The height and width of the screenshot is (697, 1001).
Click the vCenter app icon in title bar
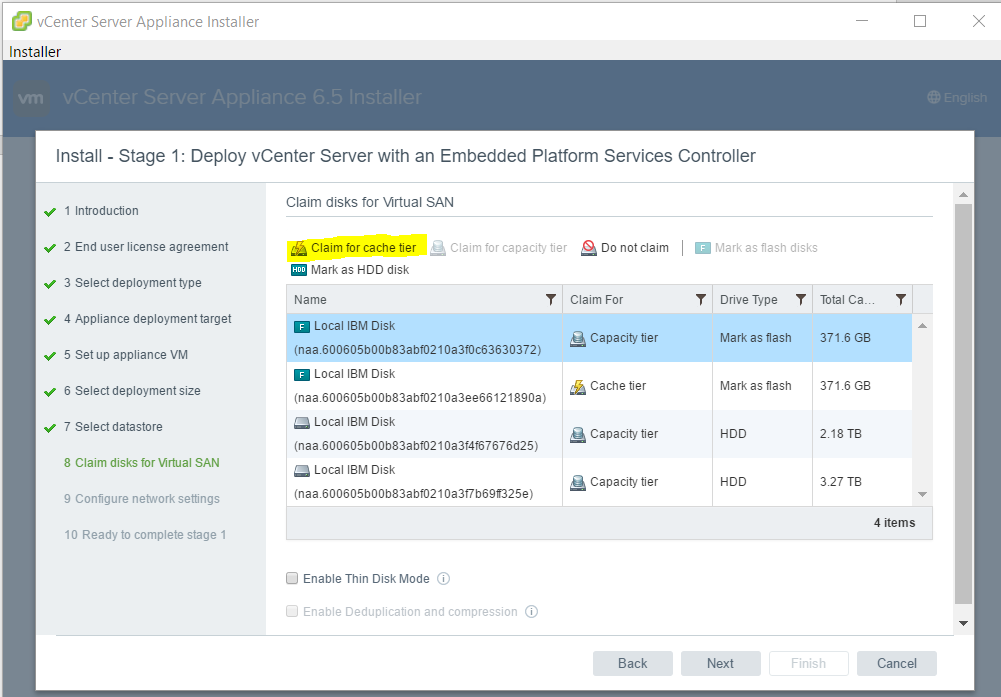[22, 21]
